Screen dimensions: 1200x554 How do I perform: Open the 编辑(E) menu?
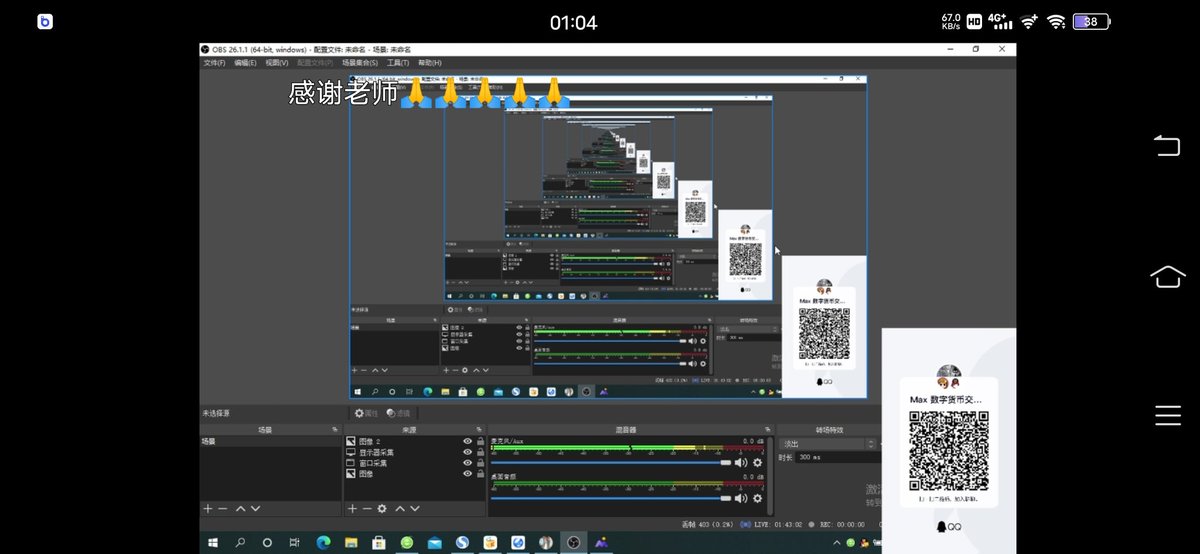pos(245,63)
